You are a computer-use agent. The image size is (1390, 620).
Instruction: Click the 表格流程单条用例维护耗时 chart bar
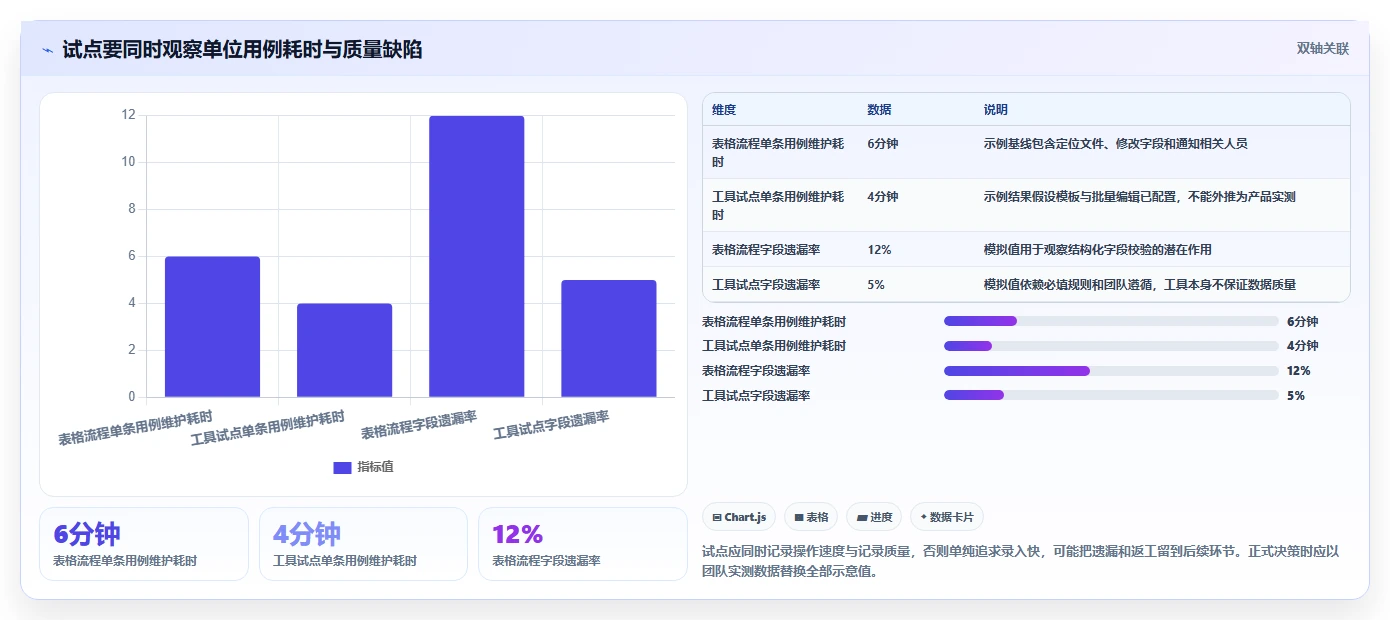[212, 327]
